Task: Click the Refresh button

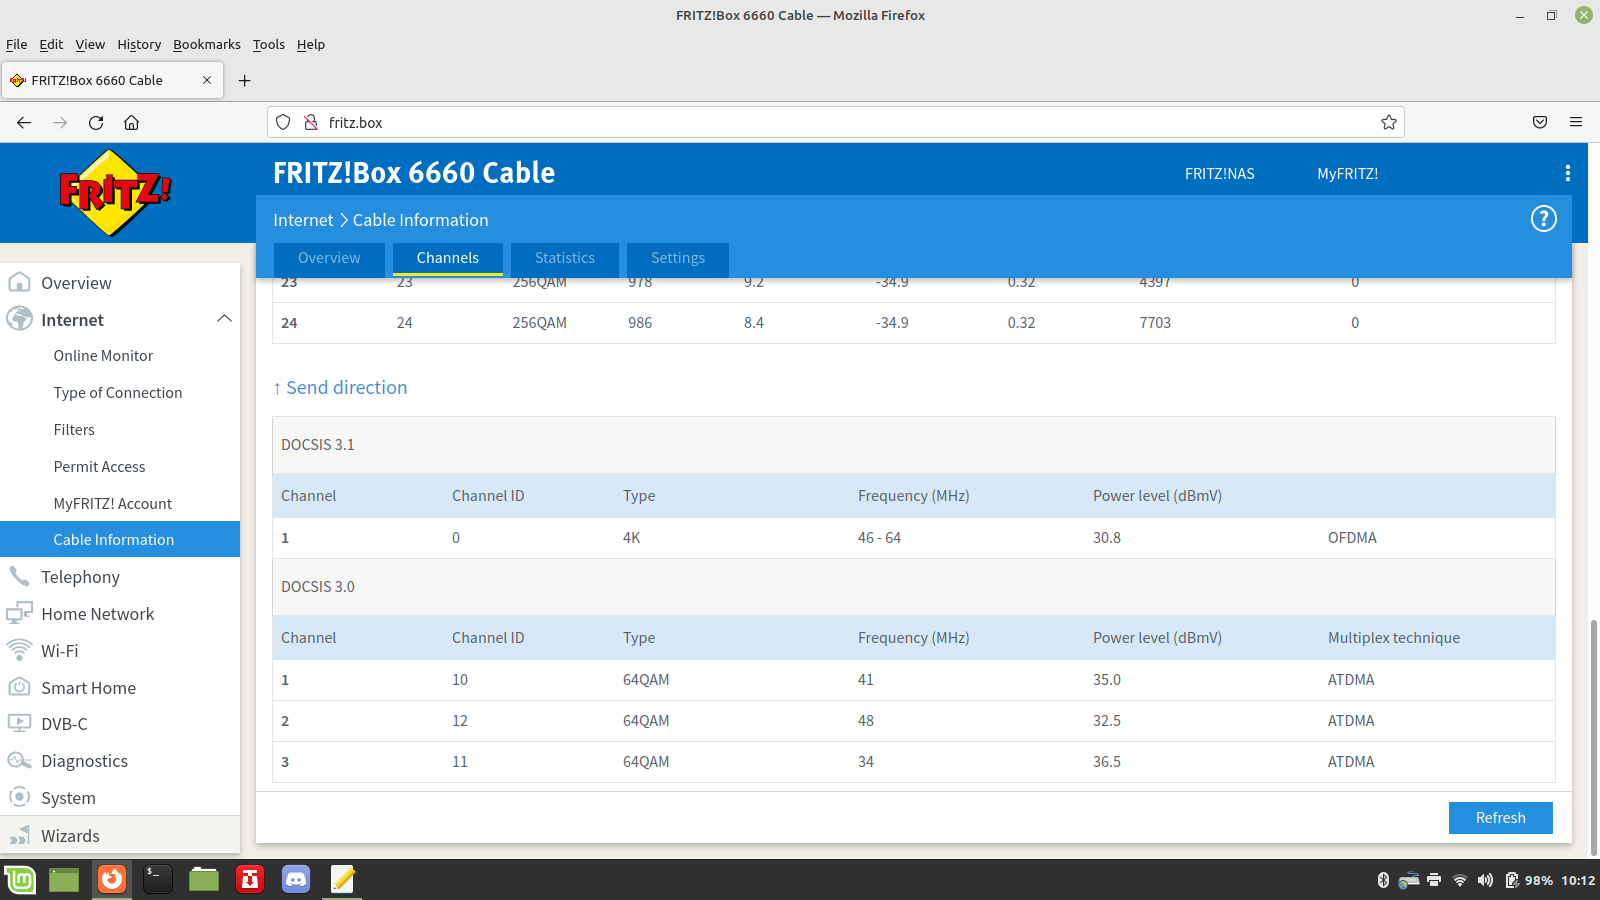Action: (1501, 817)
